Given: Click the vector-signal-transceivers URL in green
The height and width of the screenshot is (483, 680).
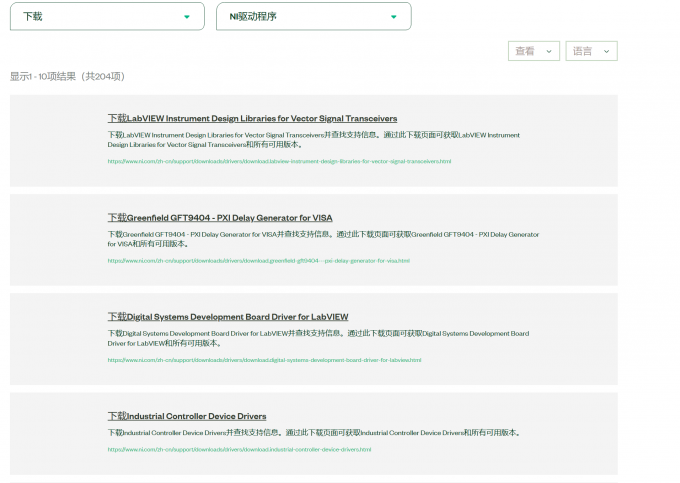Looking at the screenshot, I should (x=279, y=161).
